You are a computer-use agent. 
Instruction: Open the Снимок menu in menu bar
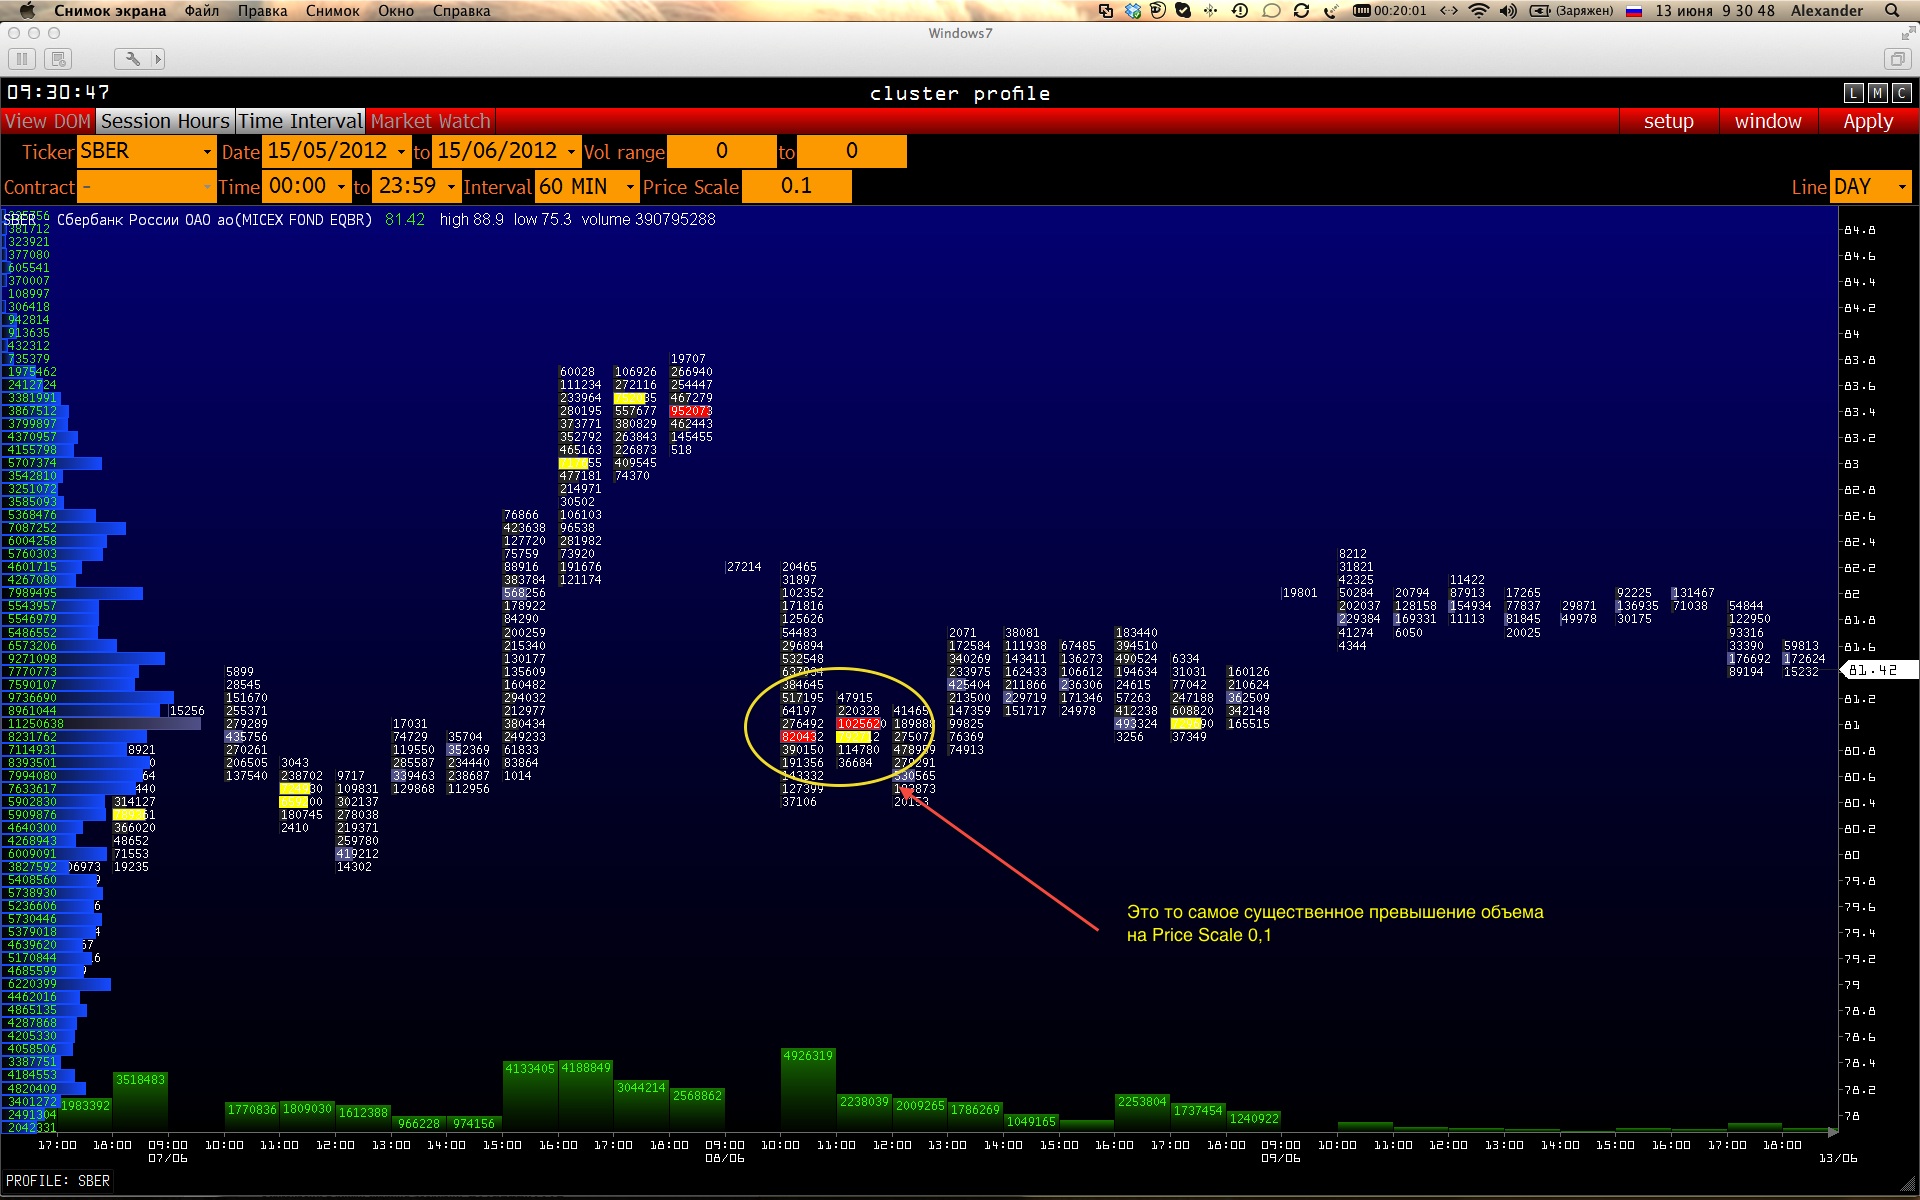click(332, 11)
